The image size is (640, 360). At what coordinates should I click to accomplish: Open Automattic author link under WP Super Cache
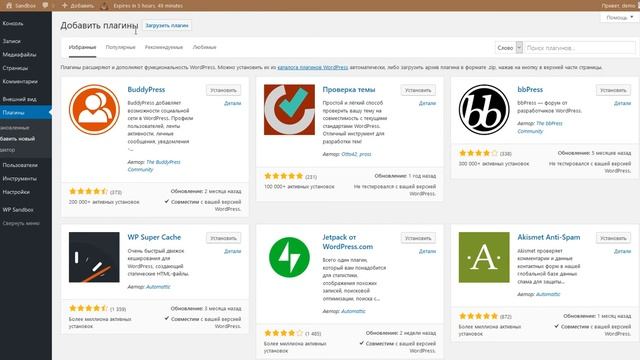[158, 287]
